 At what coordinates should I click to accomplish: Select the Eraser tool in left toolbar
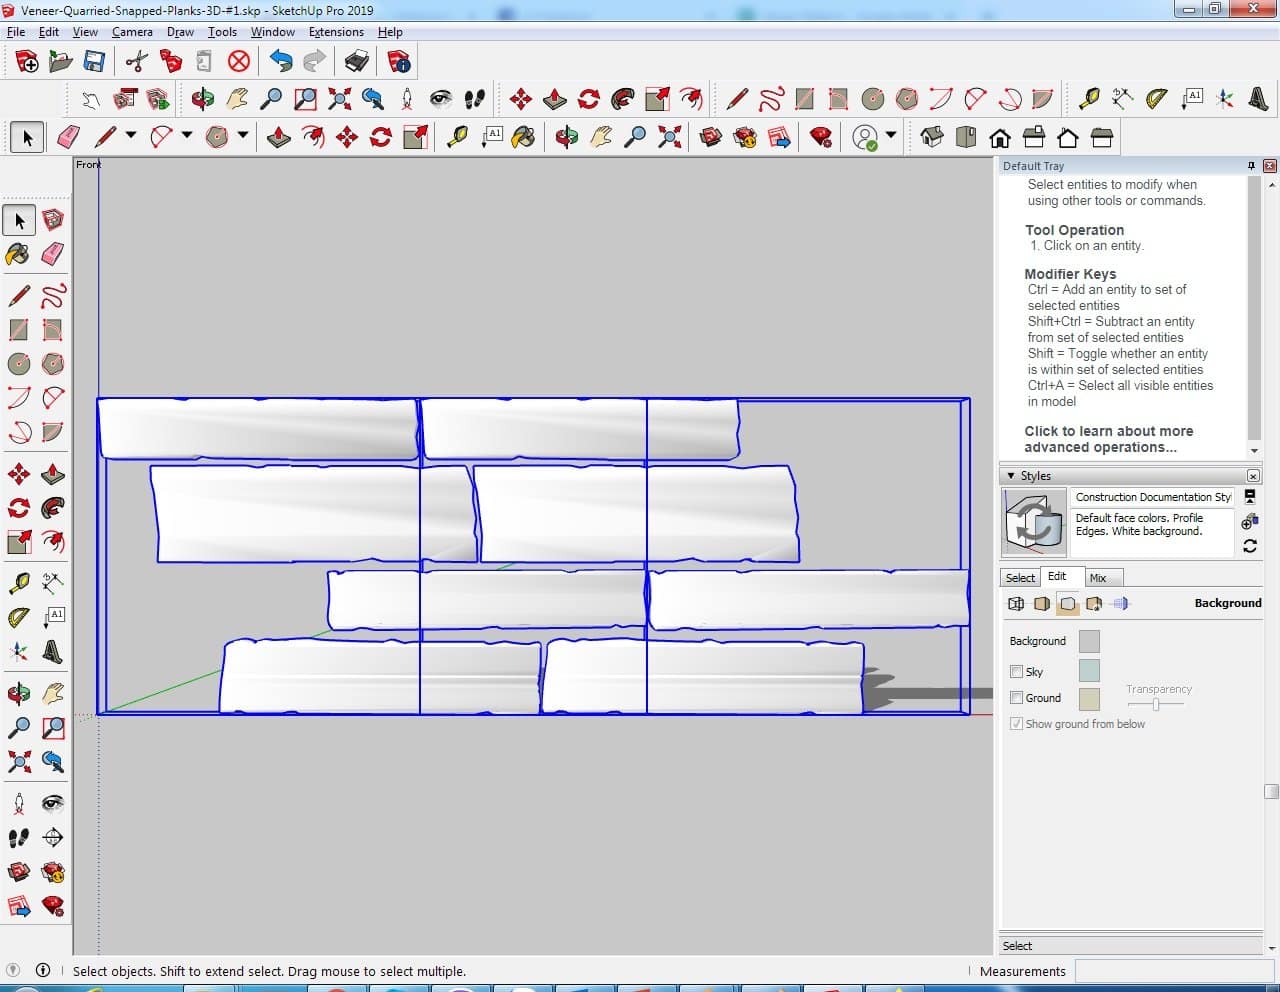click(x=53, y=254)
